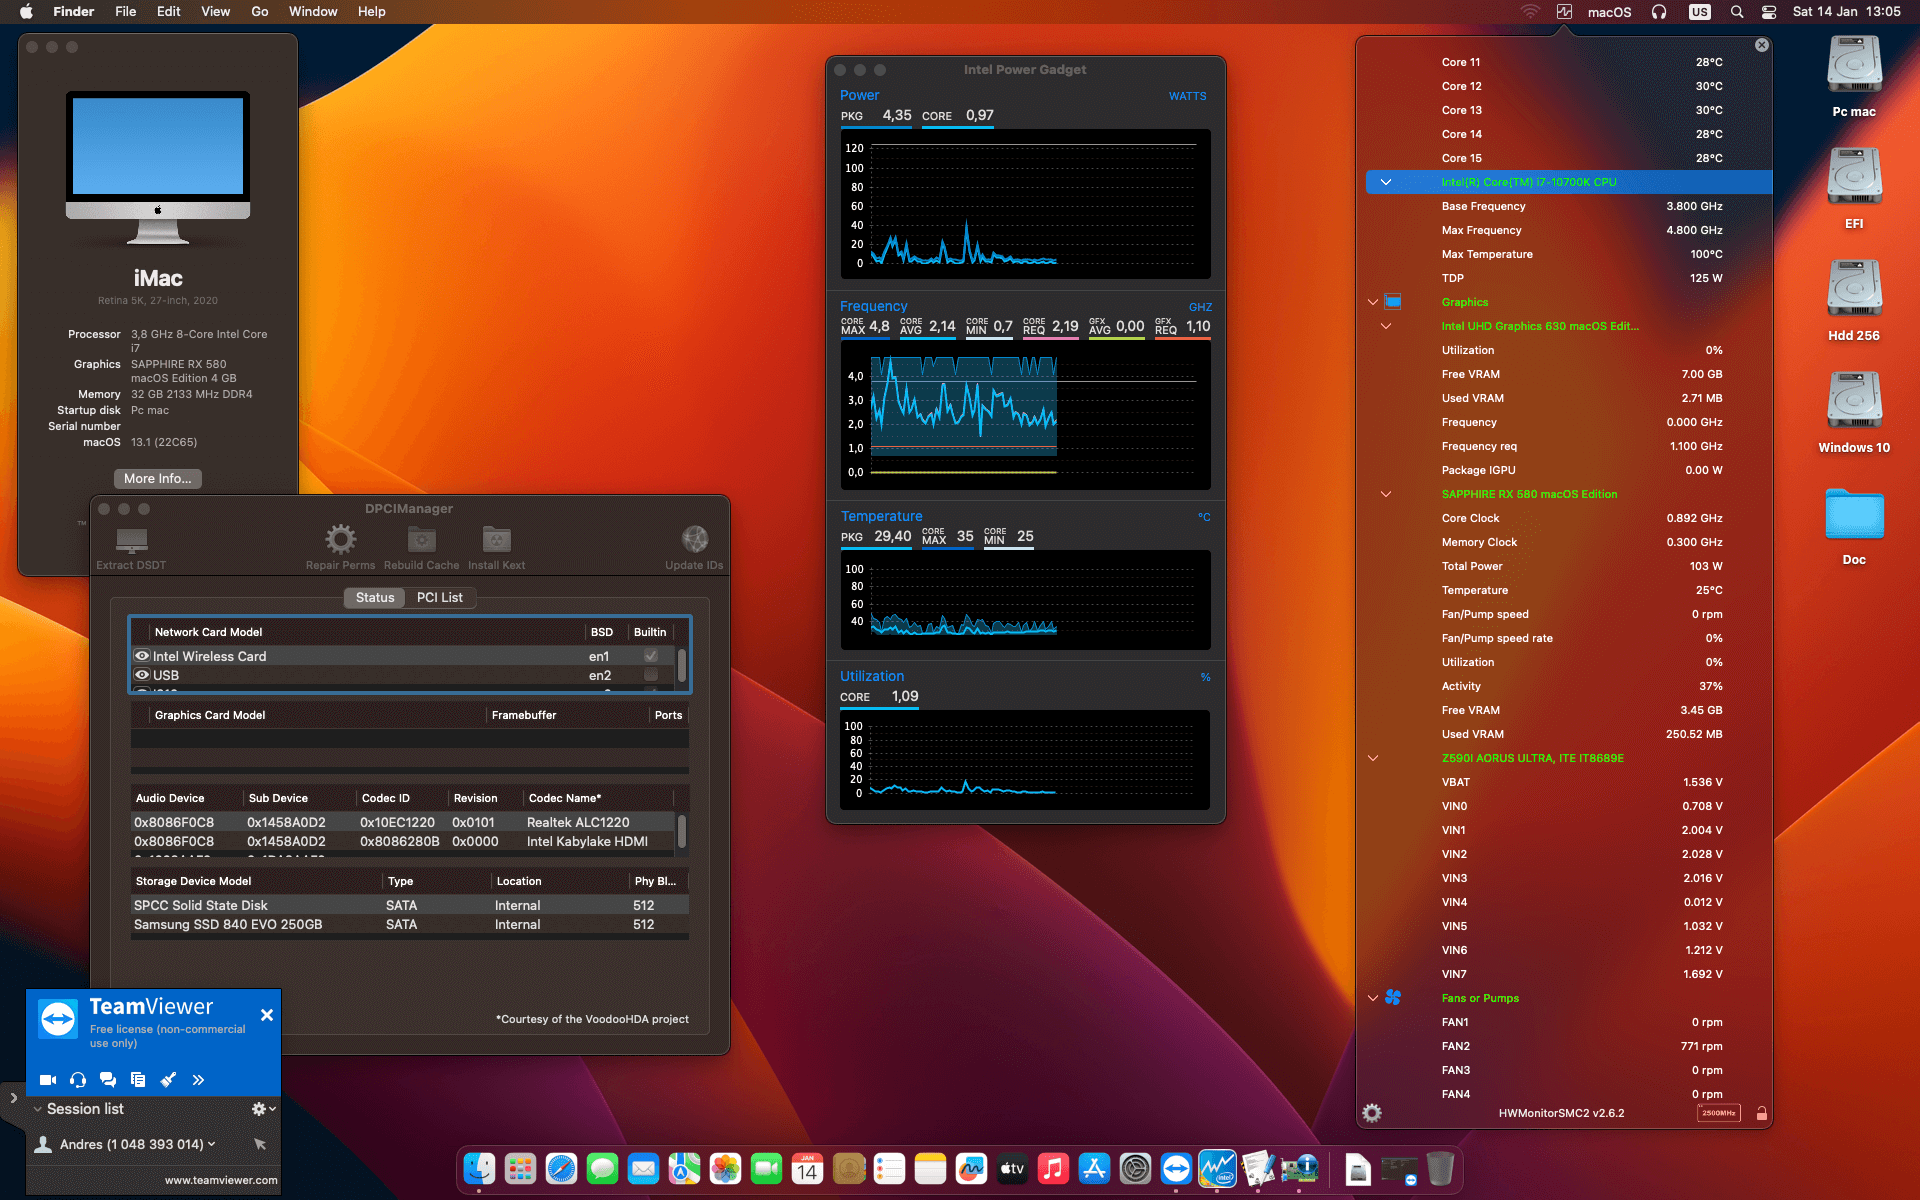This screenshot has height=1200, width=1920.
Task: Click Fans or Pumps fan icon
Action: pyautogui.click(x=1393, y=998)
